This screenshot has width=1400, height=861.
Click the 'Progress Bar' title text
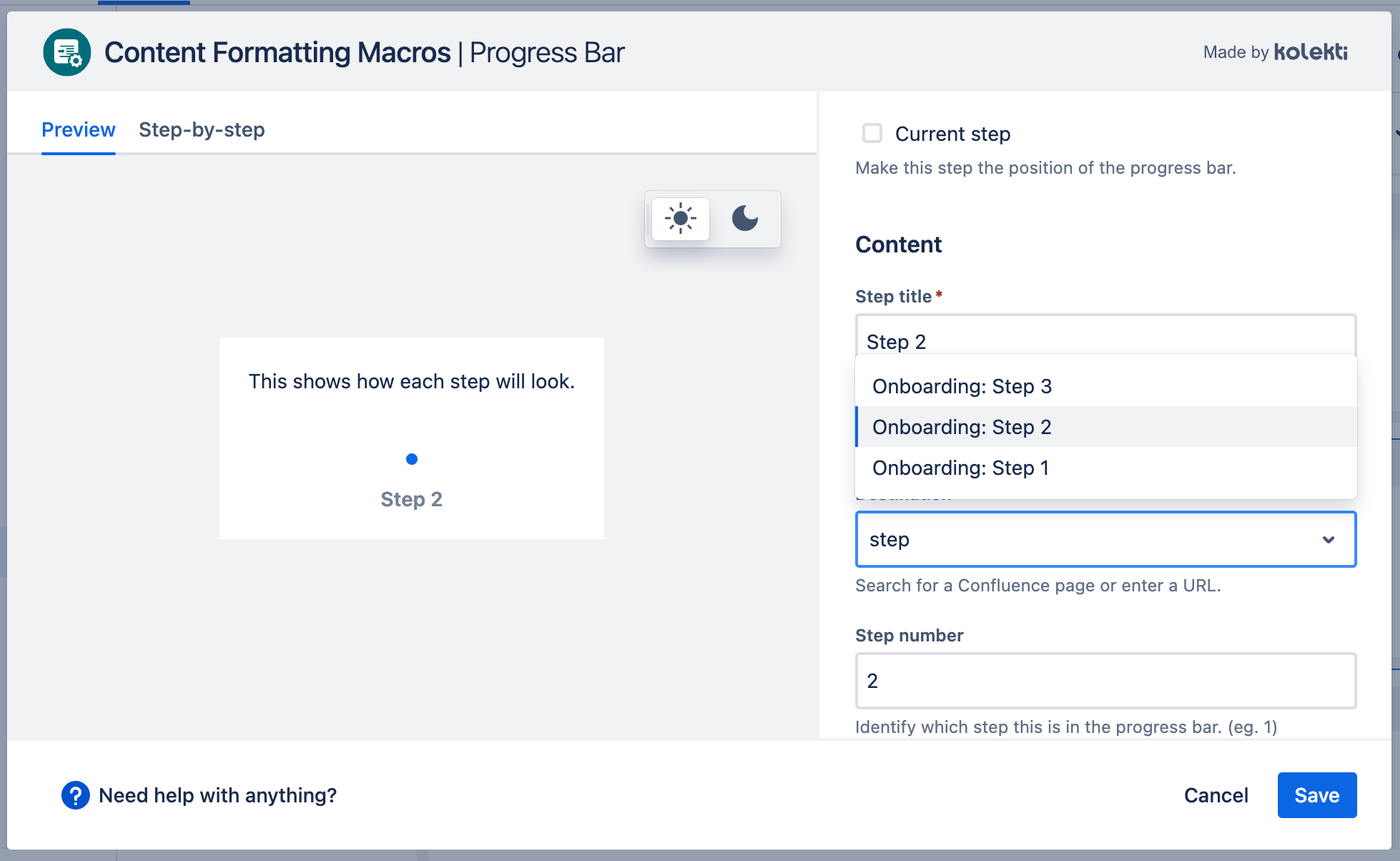[547, 52]
